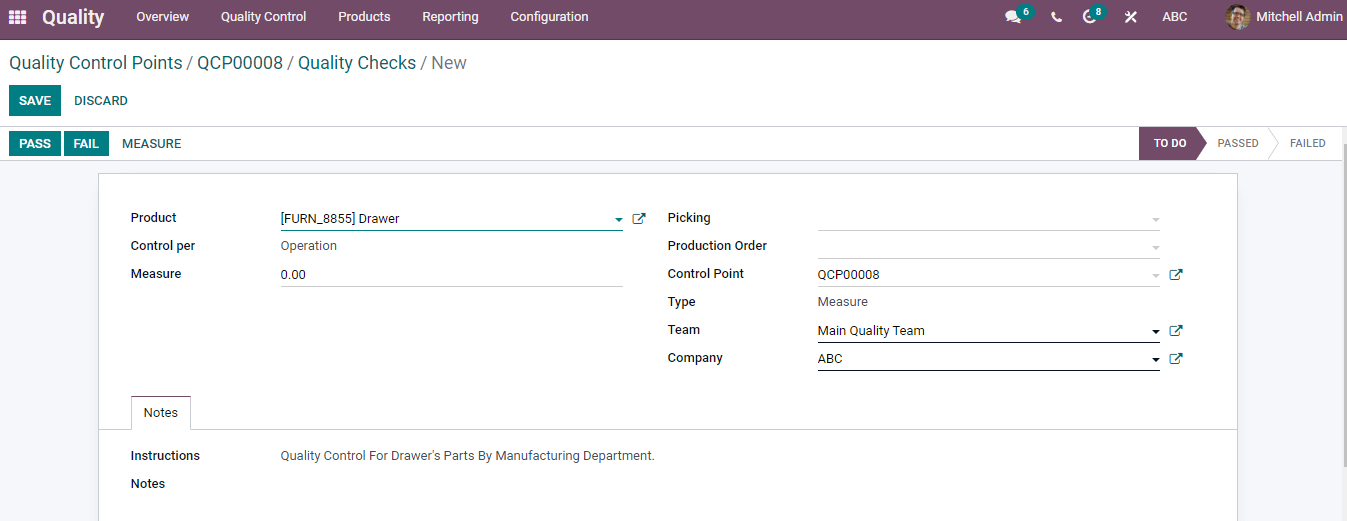
Task: Click the debug tools X icon
Action: [1130, 17]
